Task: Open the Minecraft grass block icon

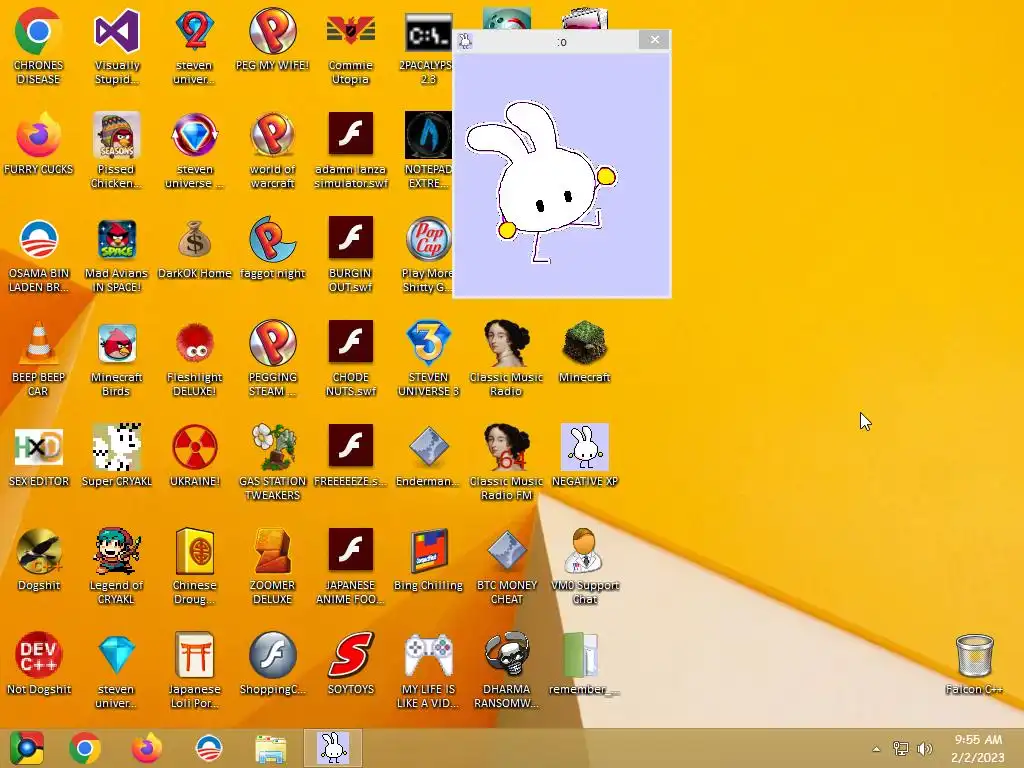Action: click(584, 342)
